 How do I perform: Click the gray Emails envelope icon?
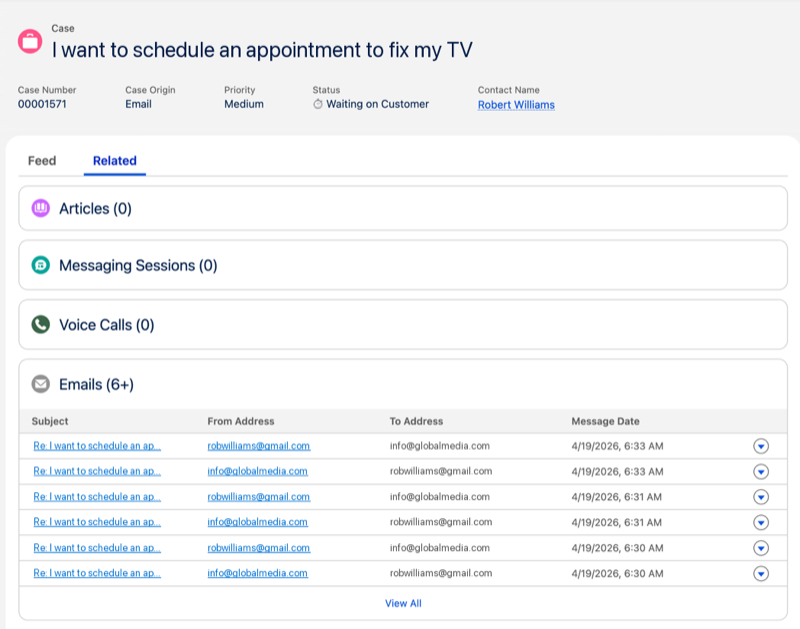[41, 384]
